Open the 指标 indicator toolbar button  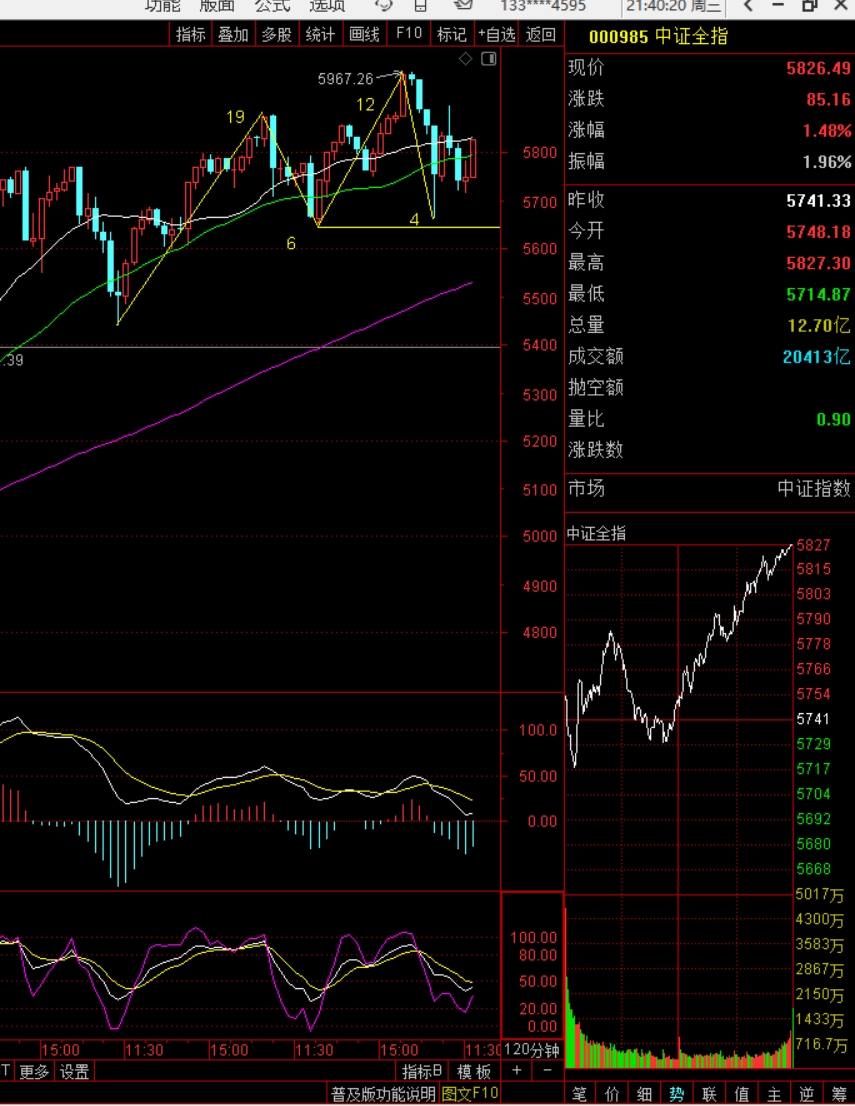pyautogui.click(x=190, y=34)
